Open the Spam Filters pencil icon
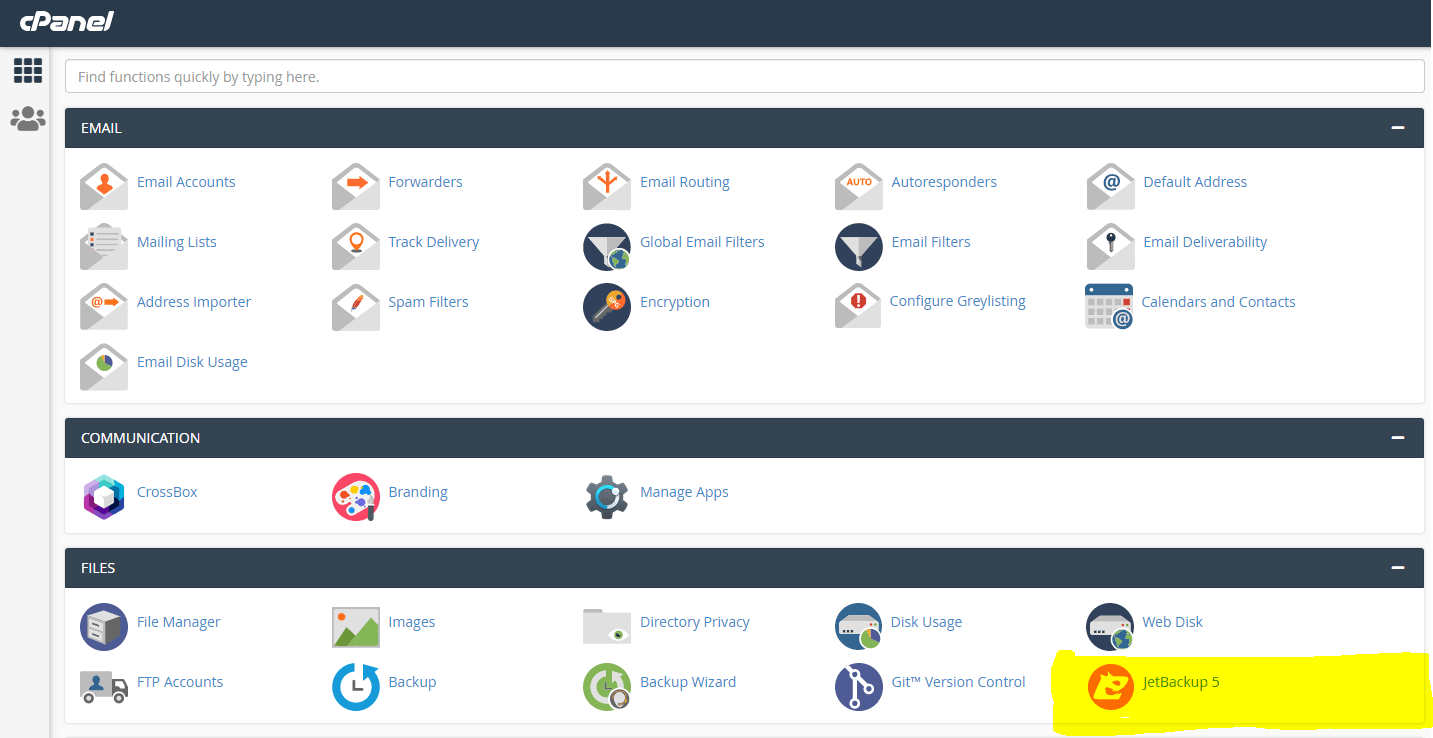The height and width of the screenshot is (738, 1433). [356, 306]
